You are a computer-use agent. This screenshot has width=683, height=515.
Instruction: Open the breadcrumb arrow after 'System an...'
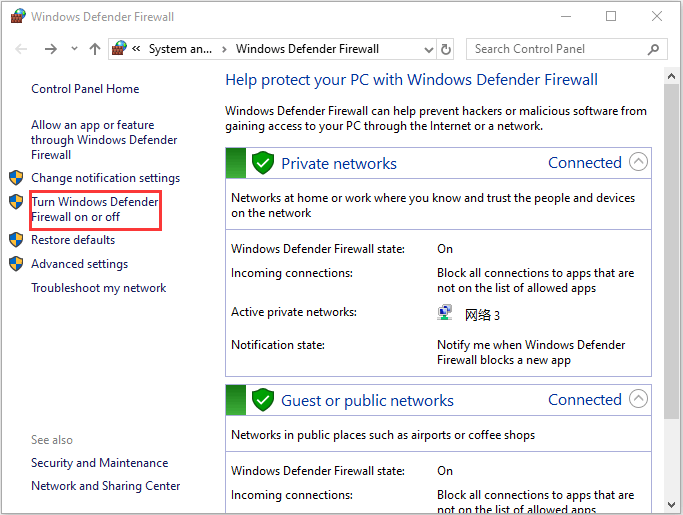pos(224,49)
